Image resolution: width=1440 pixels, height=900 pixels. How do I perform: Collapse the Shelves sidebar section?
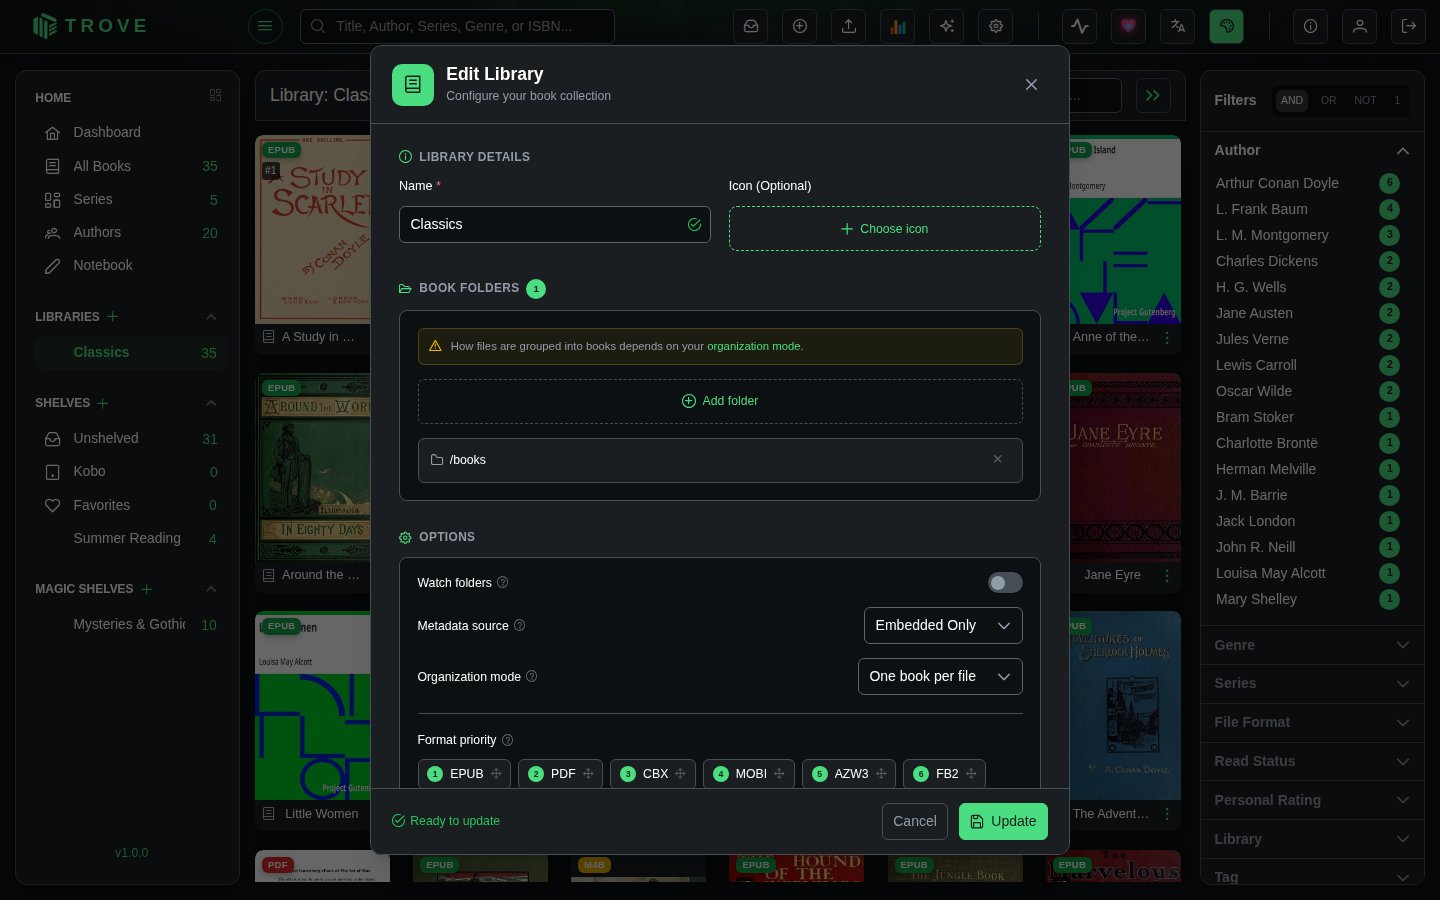(211, 403)
